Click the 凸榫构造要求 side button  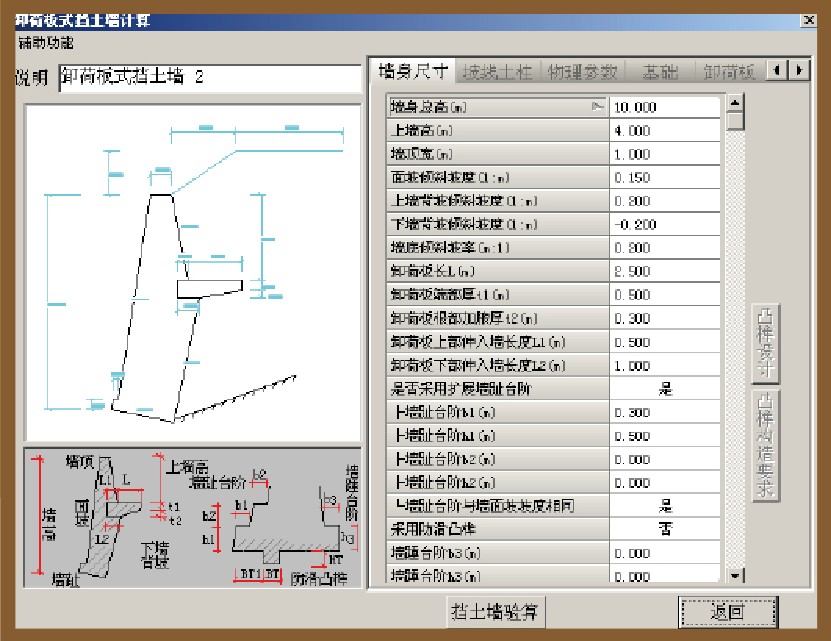tap(765, 445)
